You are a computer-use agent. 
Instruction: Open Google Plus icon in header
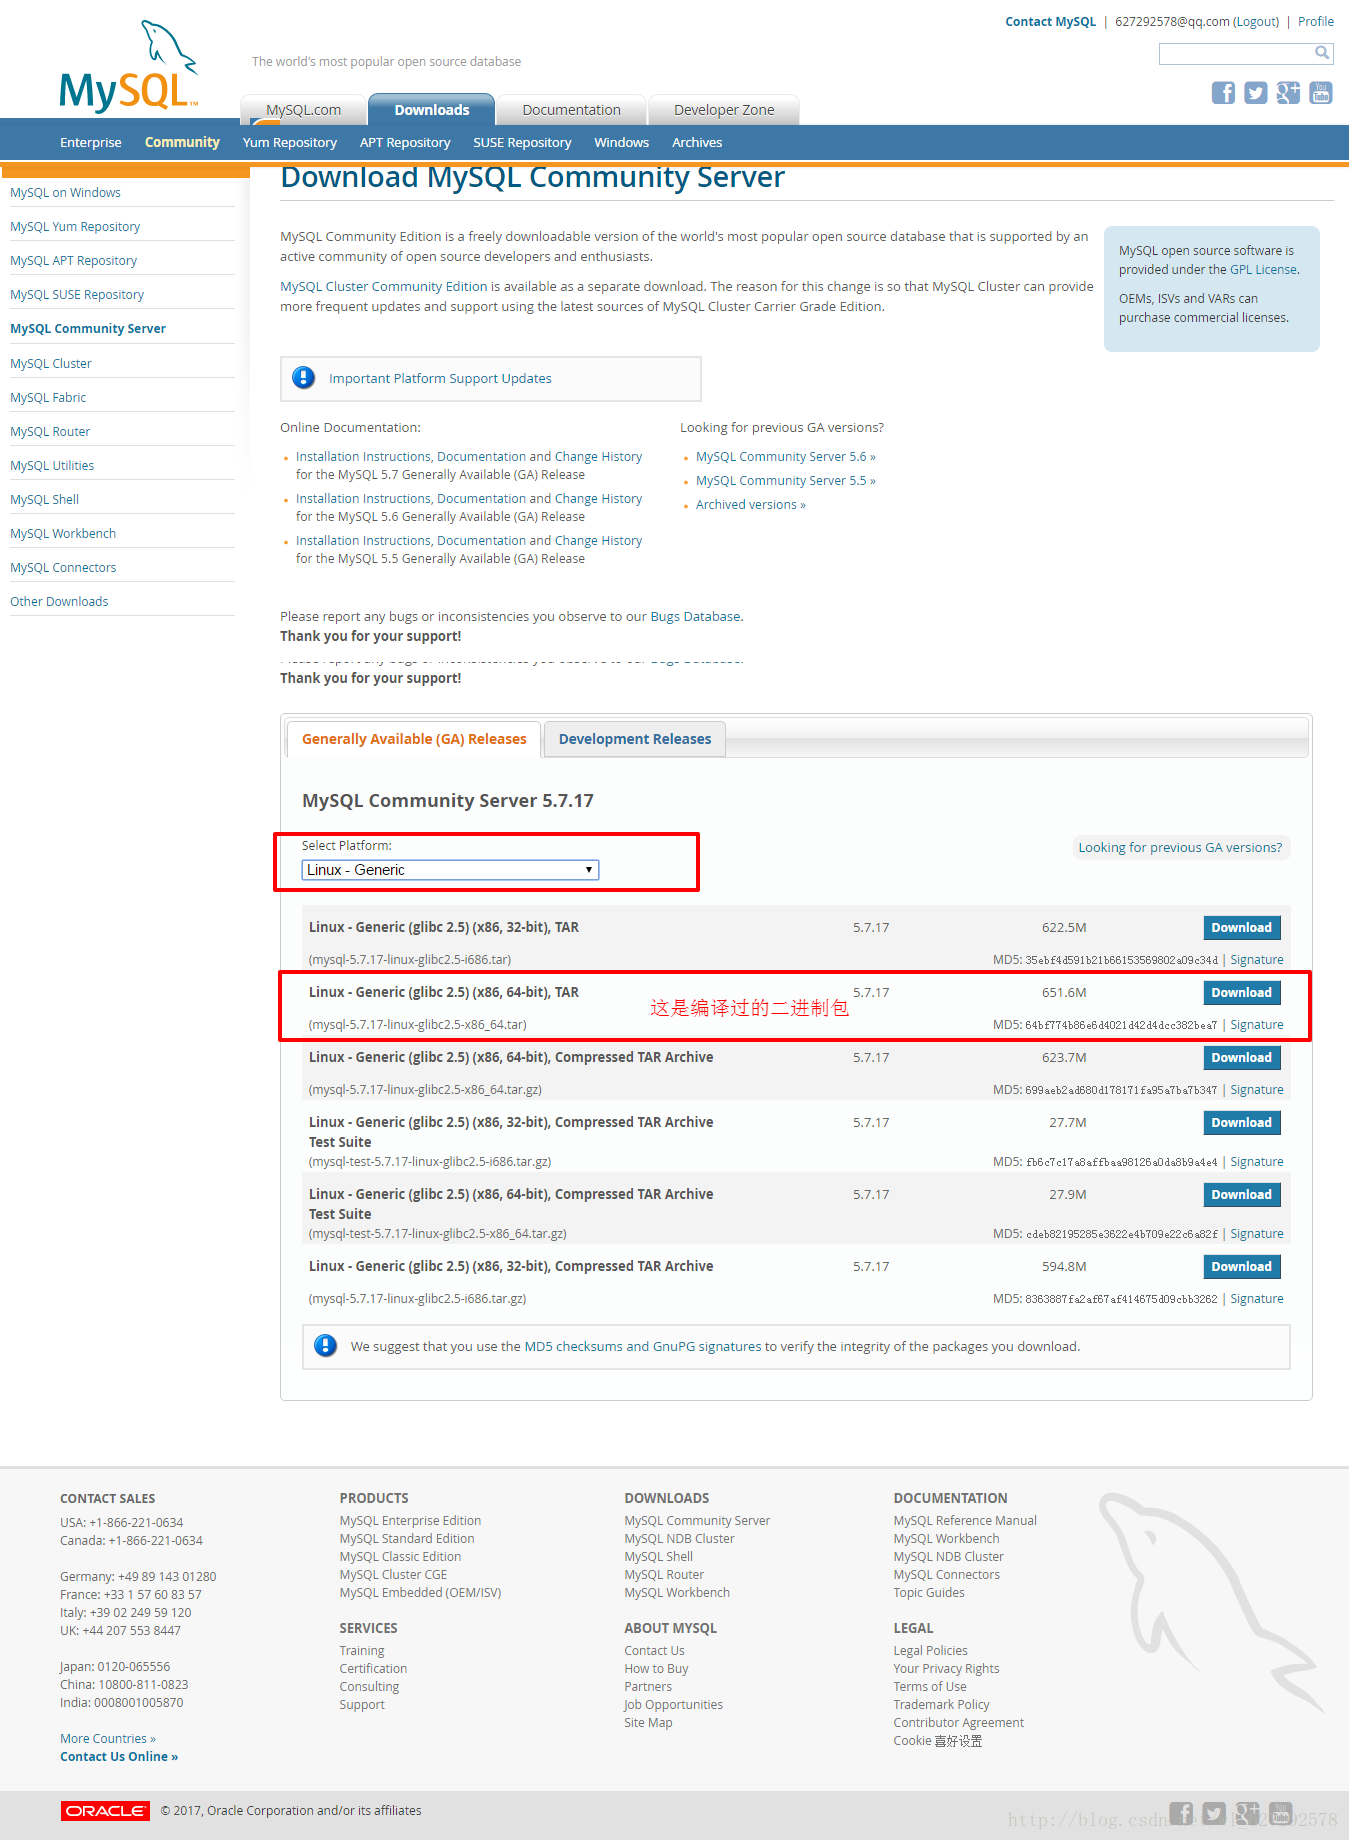pyautogui.click(x=1288, y=93)
